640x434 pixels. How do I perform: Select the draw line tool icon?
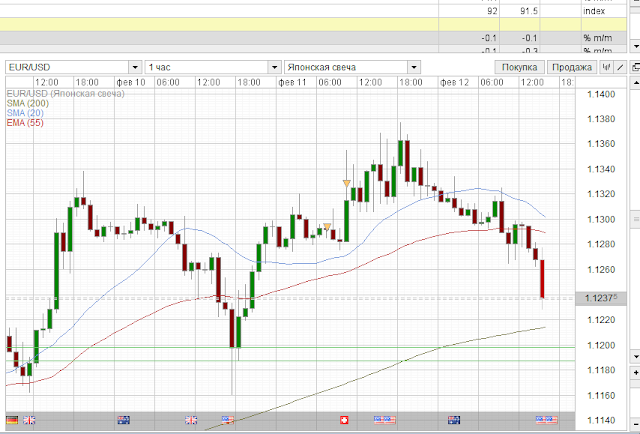coord(620,67)
